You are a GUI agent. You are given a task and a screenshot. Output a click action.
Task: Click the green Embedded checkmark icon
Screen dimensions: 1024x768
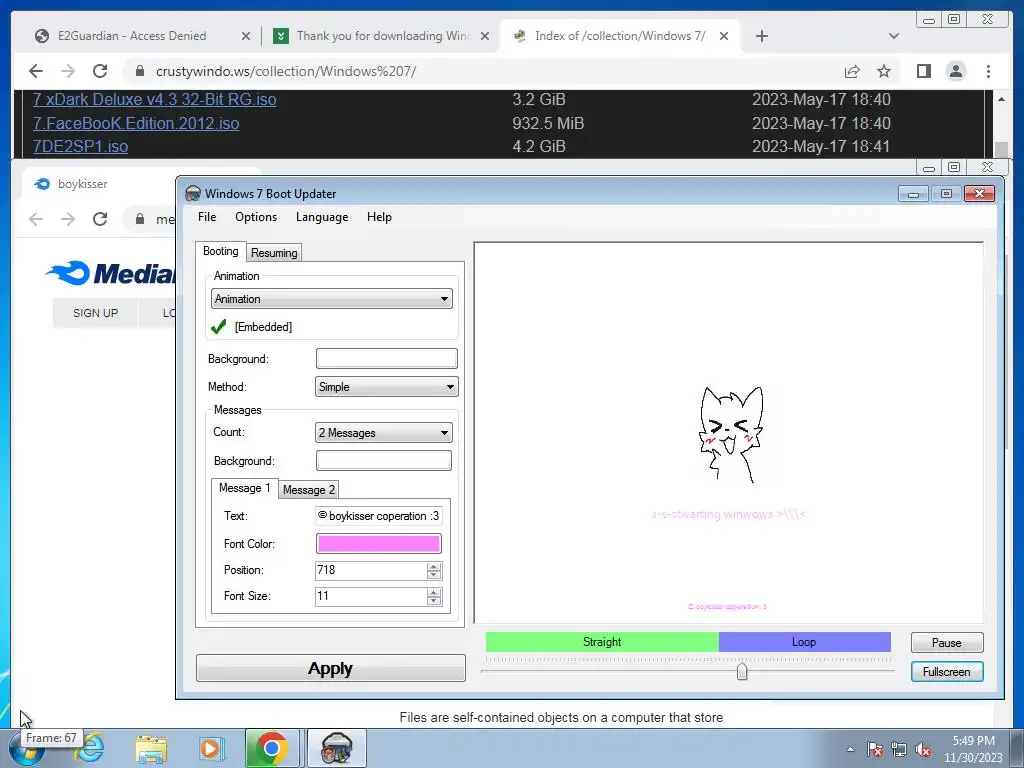[x=219, y=327]
